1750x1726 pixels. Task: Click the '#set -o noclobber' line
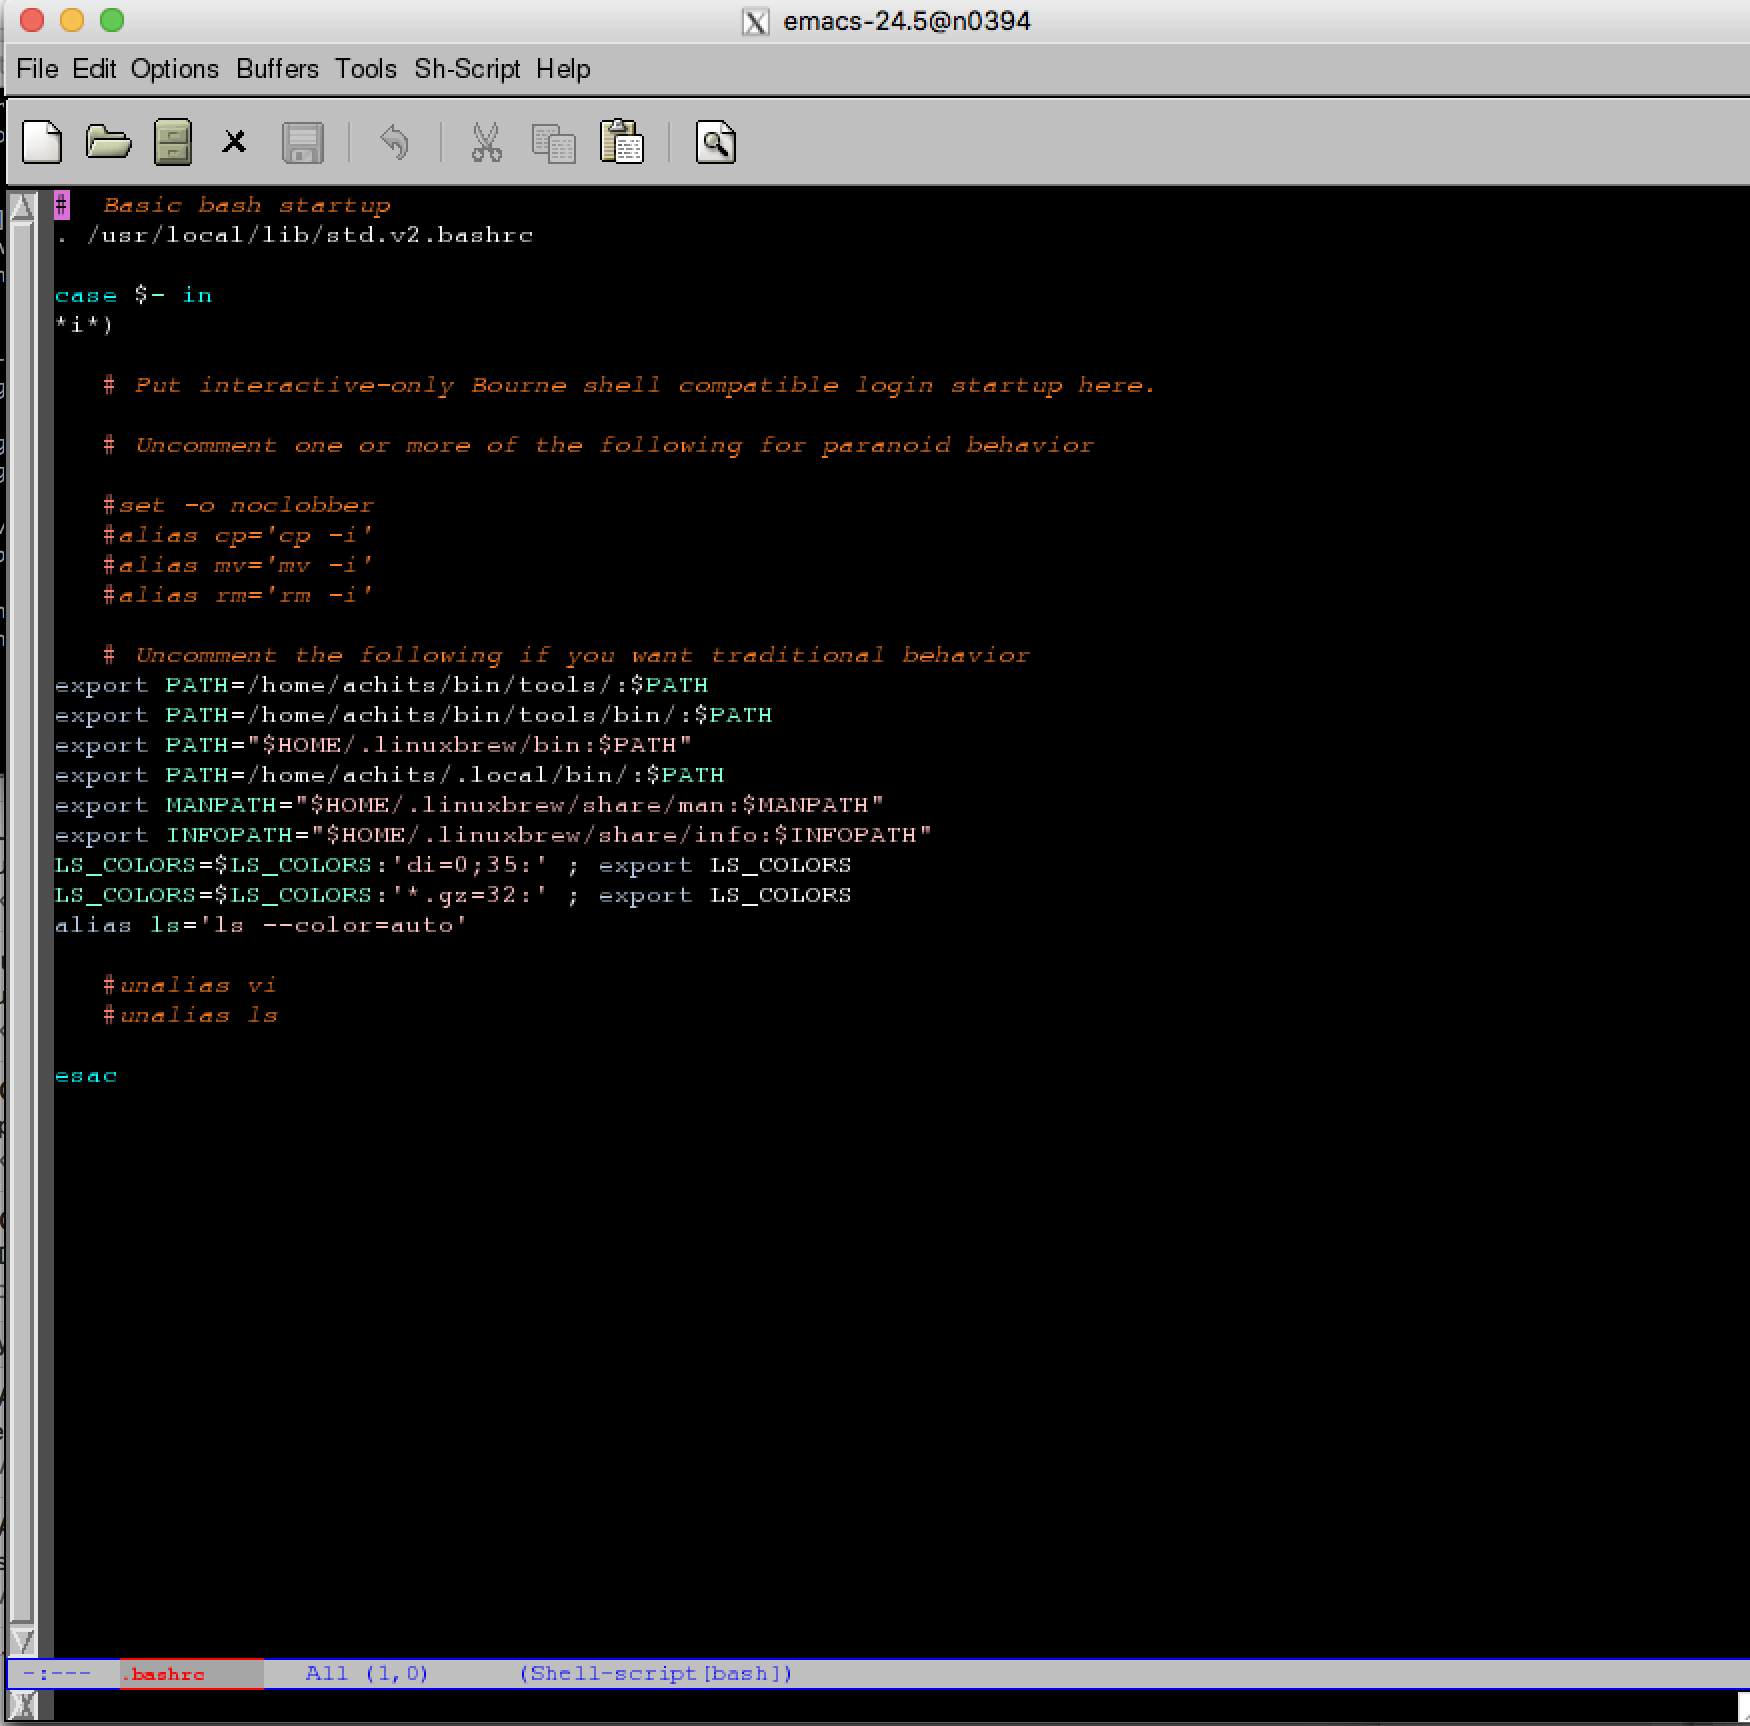click(238, 505)
